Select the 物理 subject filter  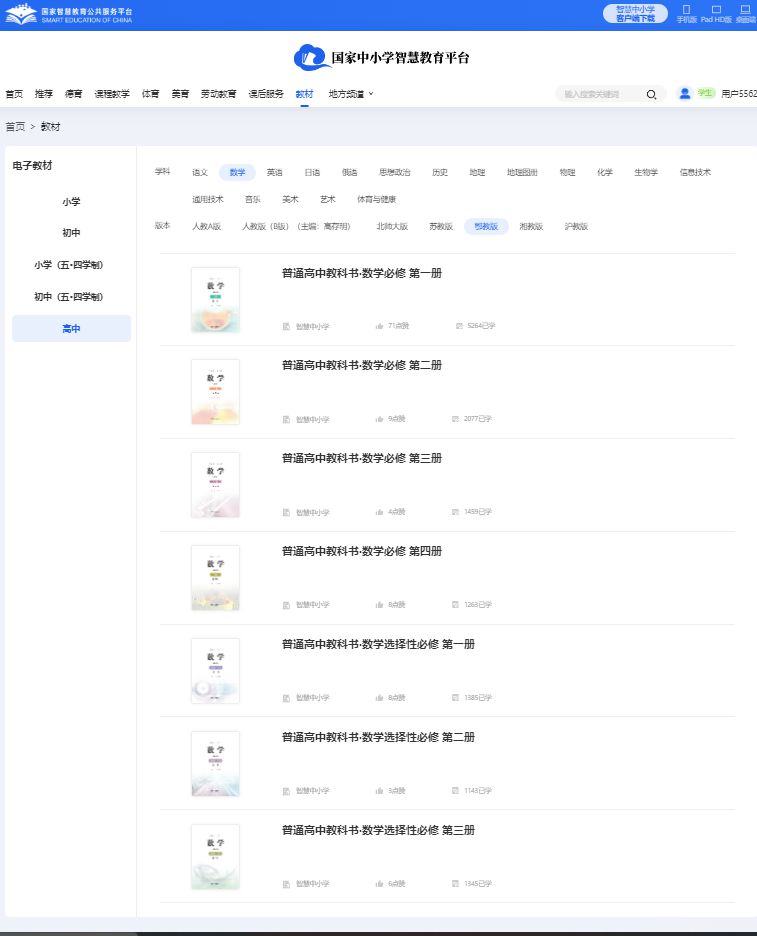567,172
